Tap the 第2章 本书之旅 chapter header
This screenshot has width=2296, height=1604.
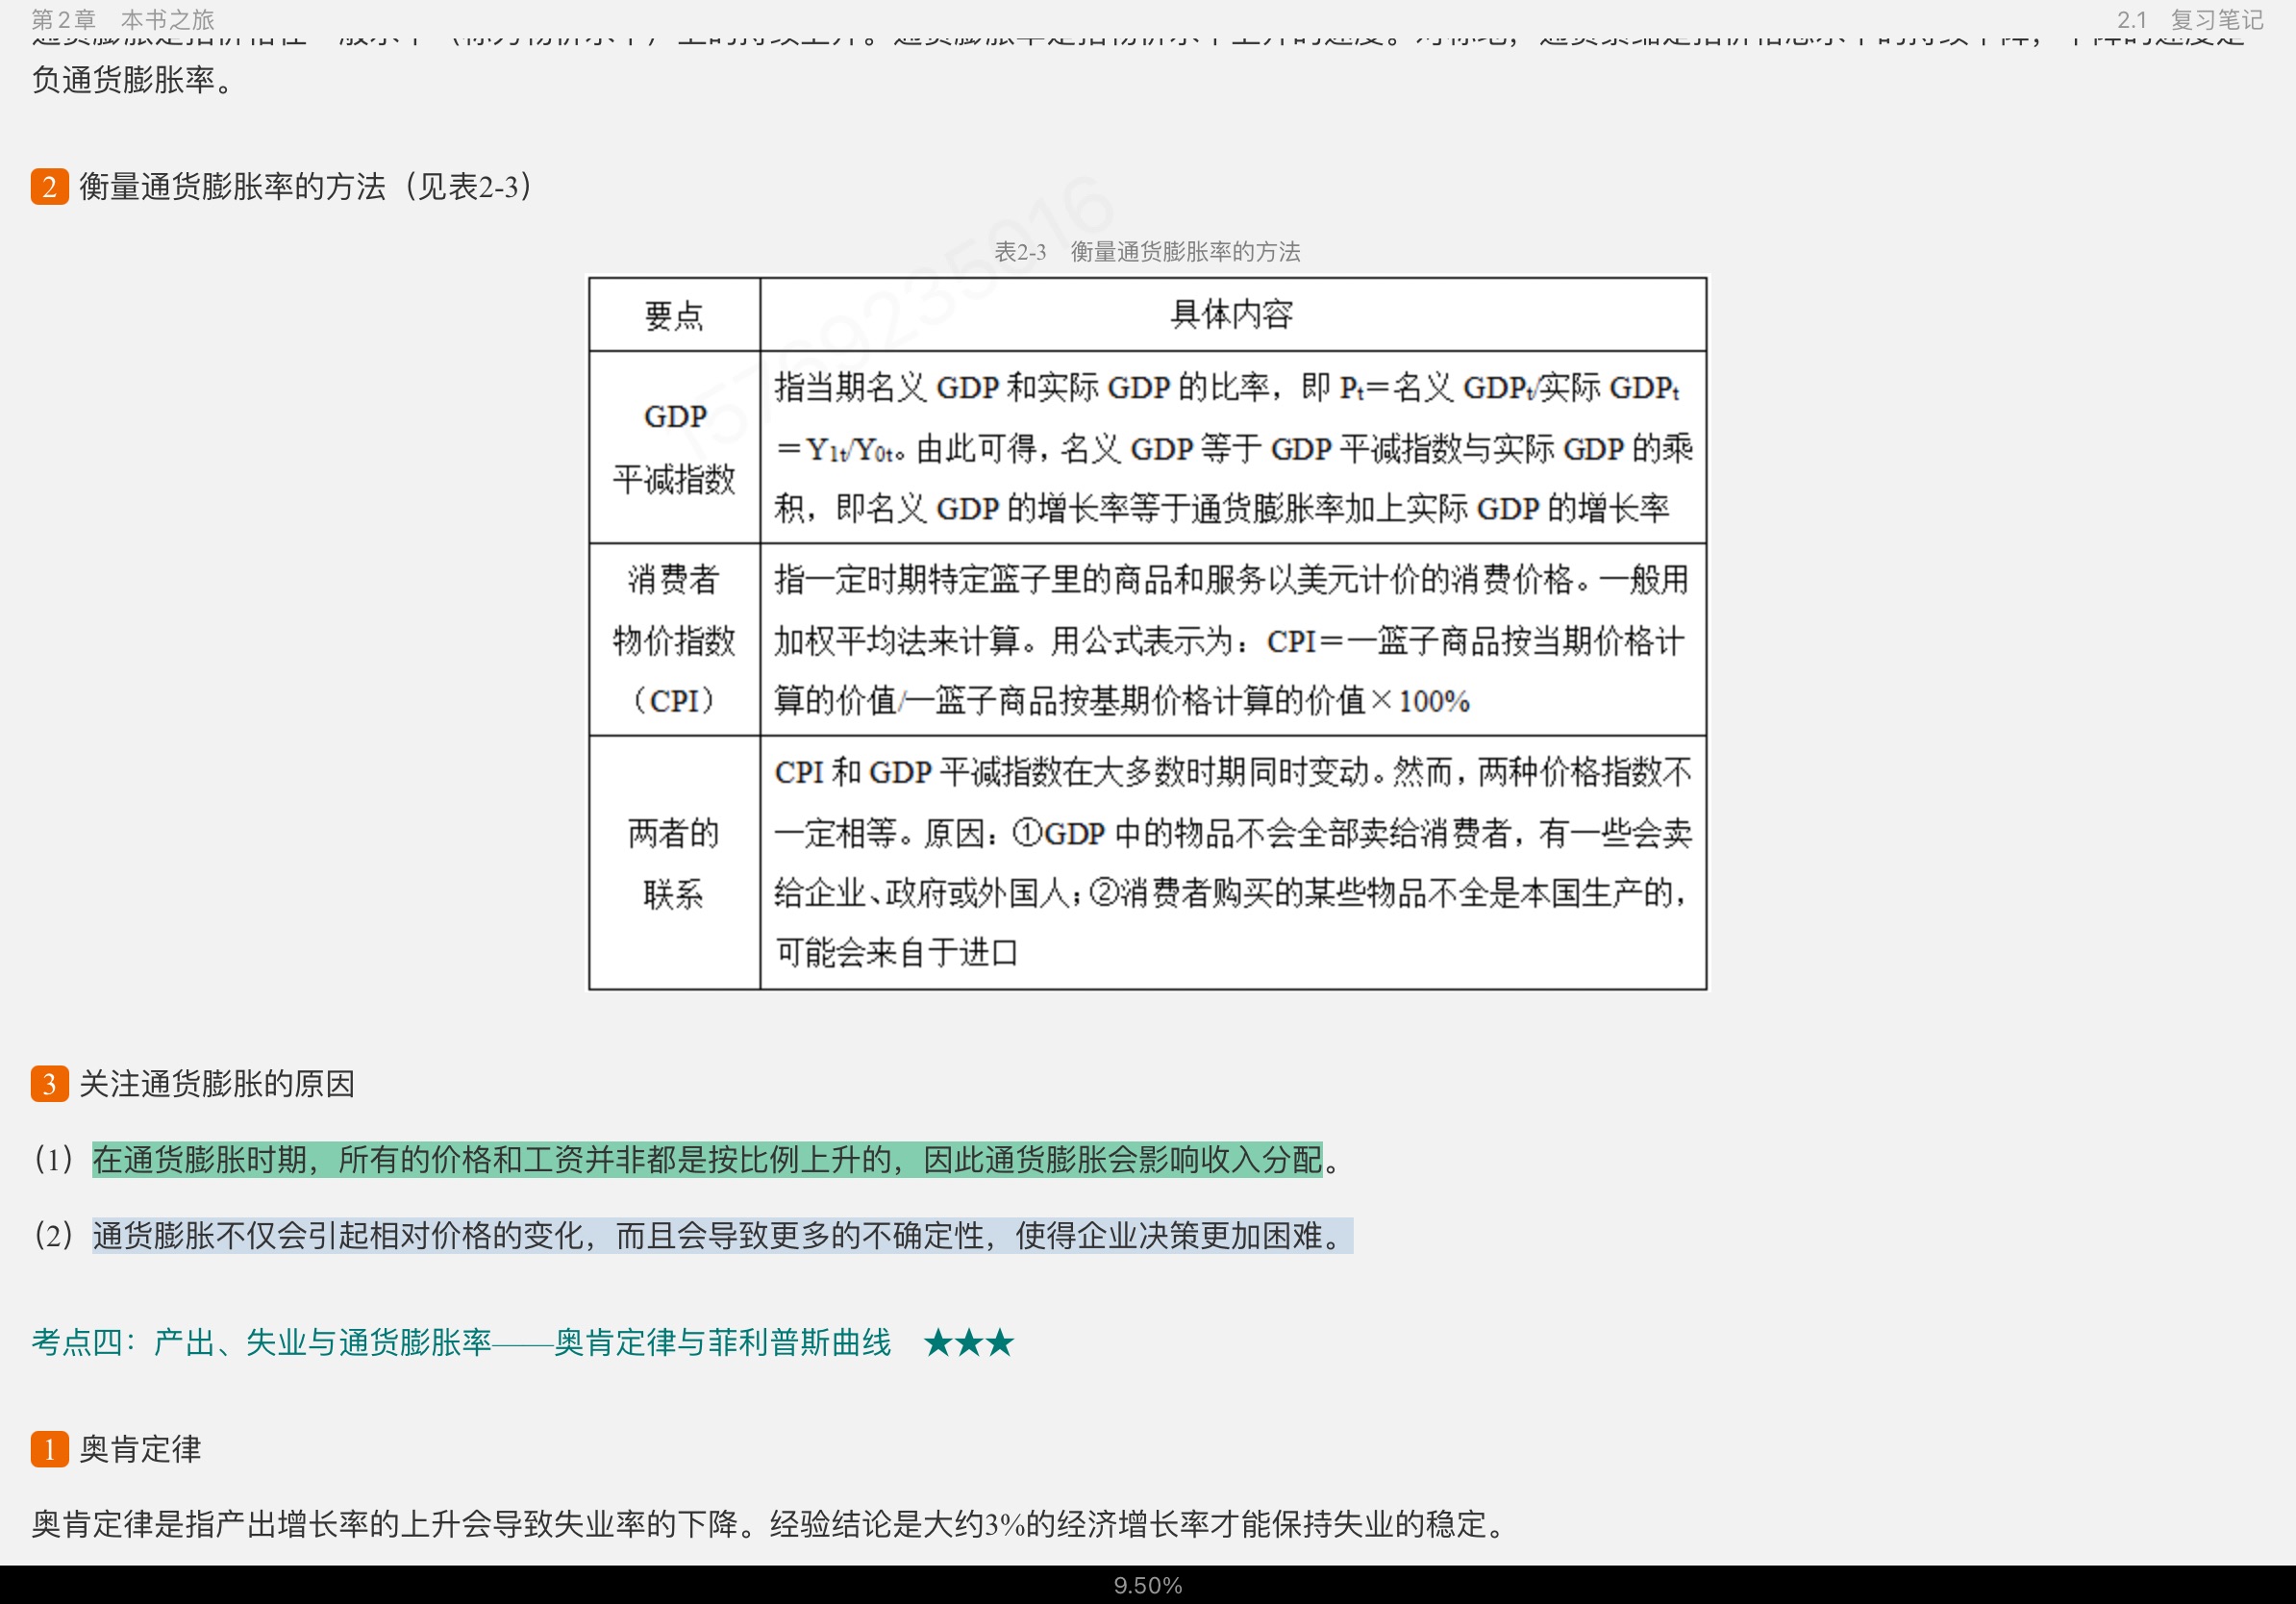click(122, 19)
